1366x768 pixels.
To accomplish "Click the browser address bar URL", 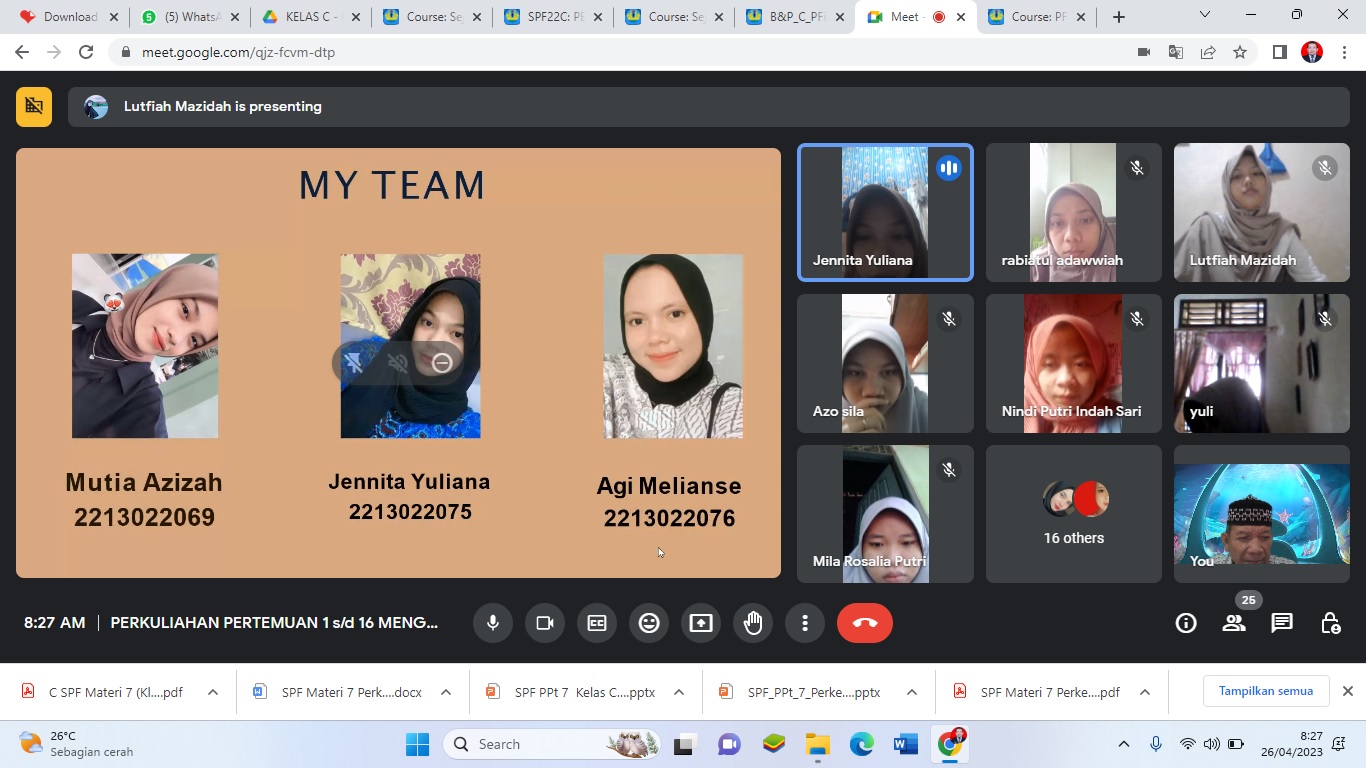I will pos(238,52).
